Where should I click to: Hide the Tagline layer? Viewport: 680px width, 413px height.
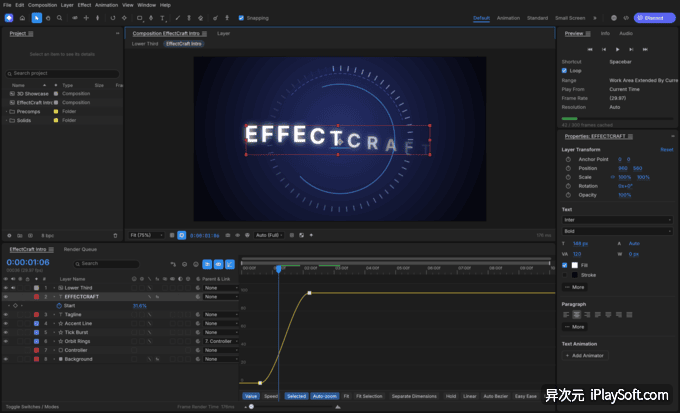(6, 315)
